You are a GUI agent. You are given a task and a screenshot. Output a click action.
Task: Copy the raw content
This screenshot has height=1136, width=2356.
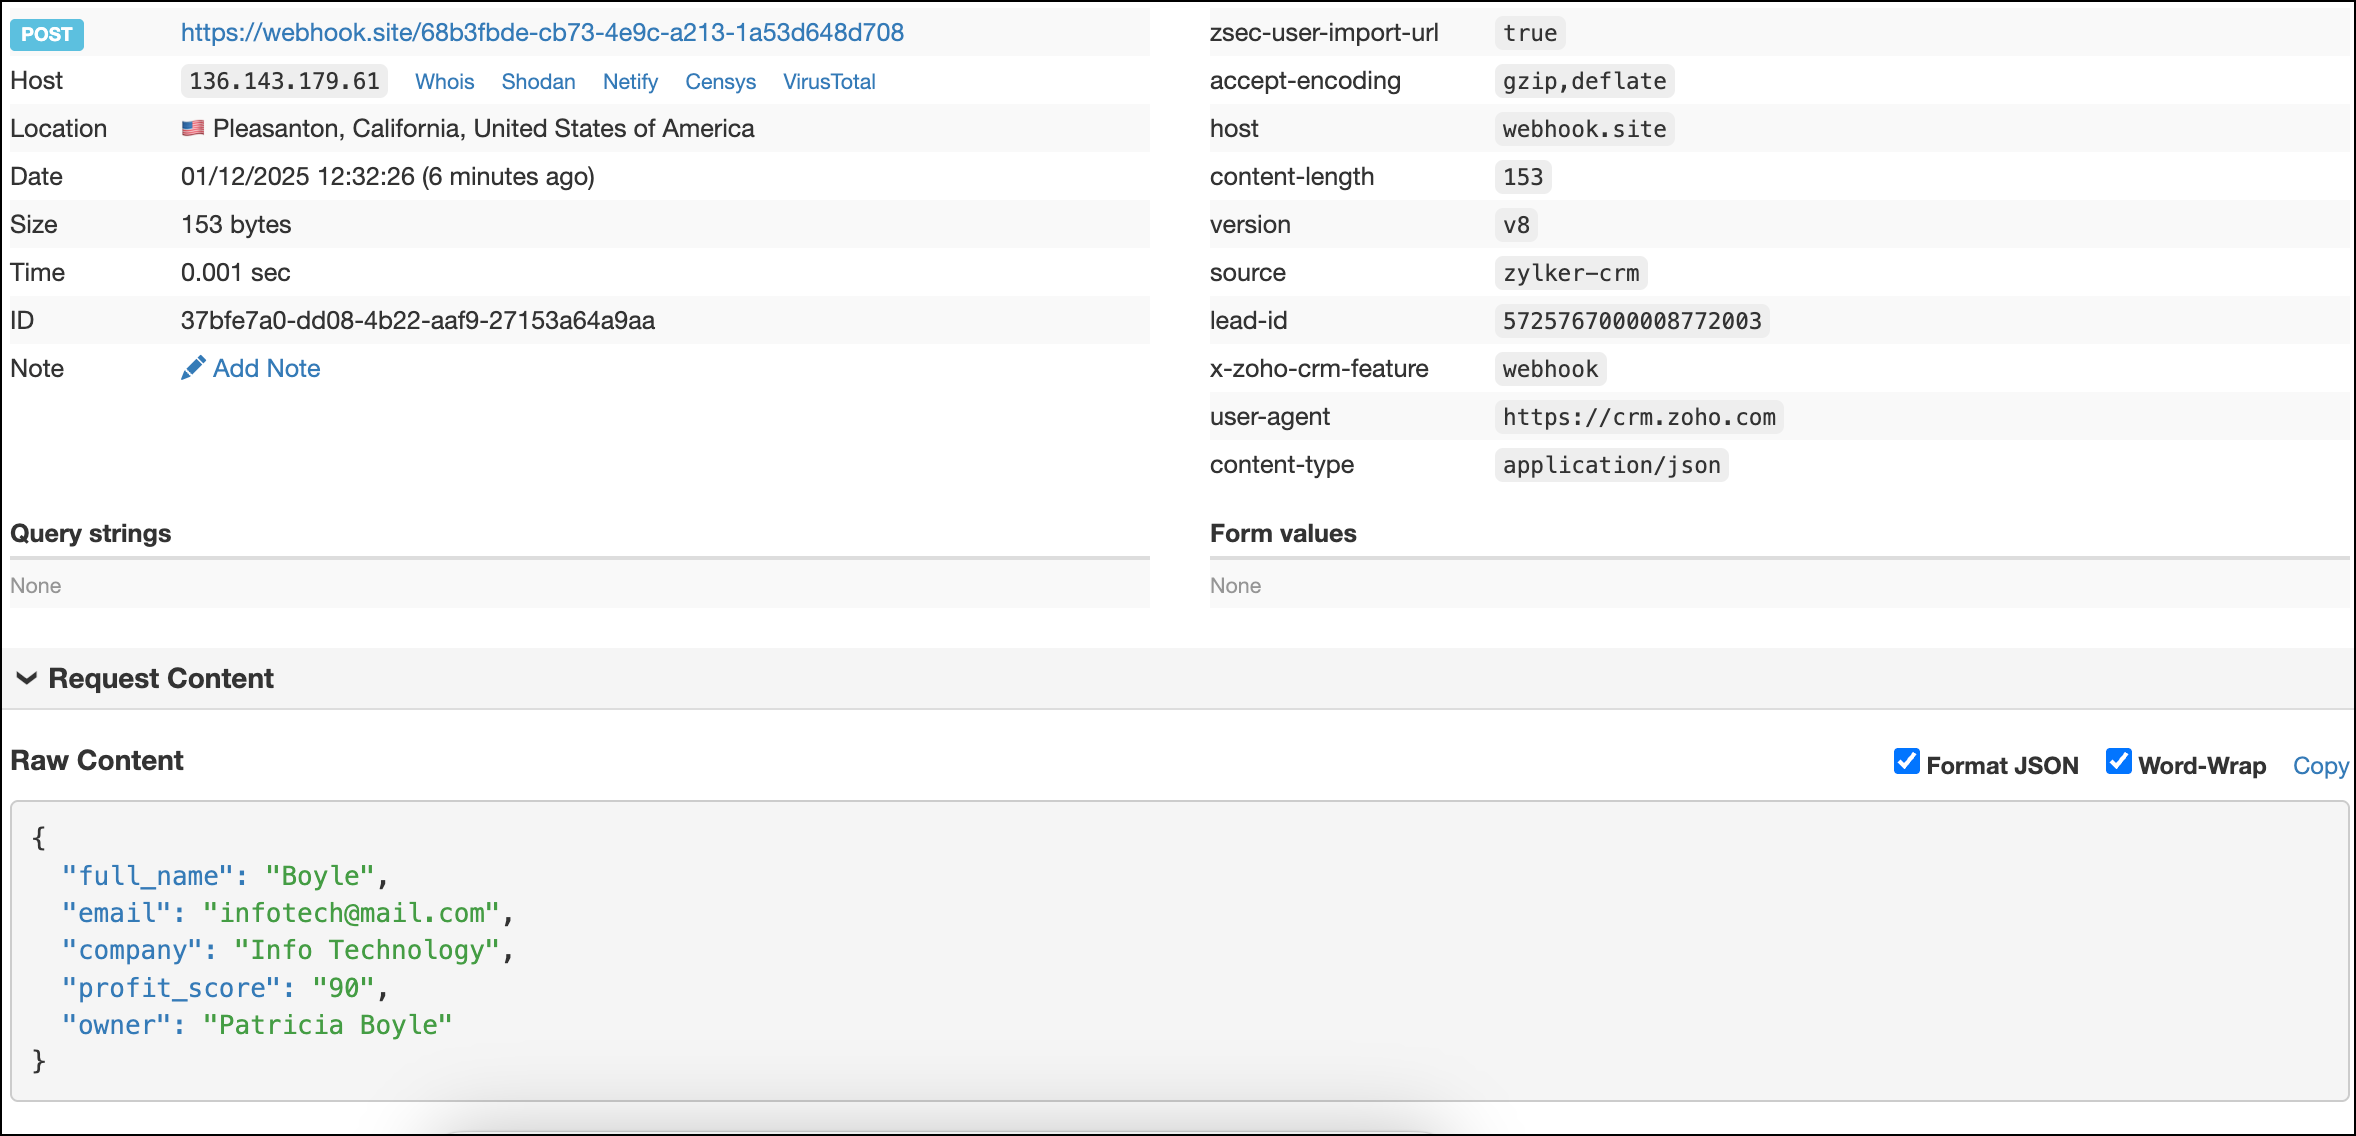tap(2320, 765)
